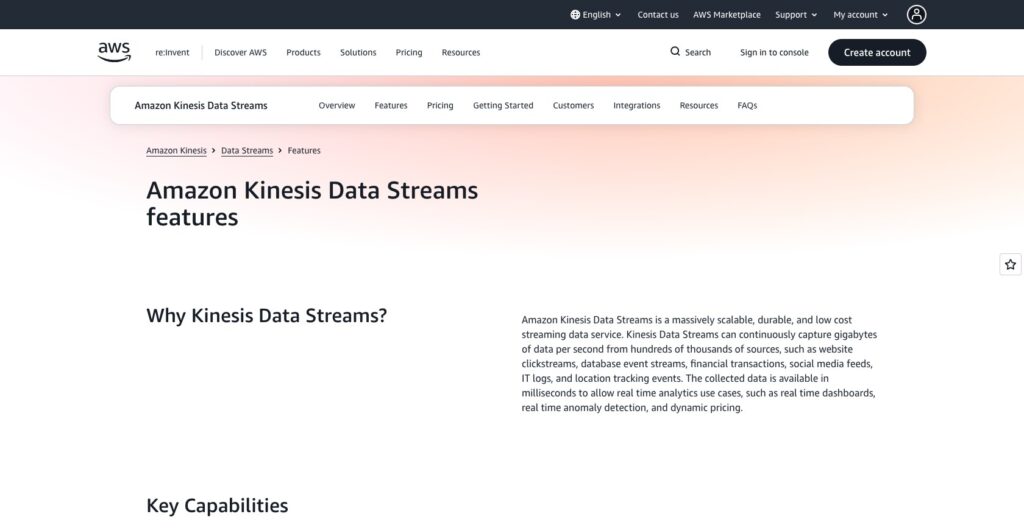Open the Contact us link
This screenshot has width=1024, height=528.
658,14
